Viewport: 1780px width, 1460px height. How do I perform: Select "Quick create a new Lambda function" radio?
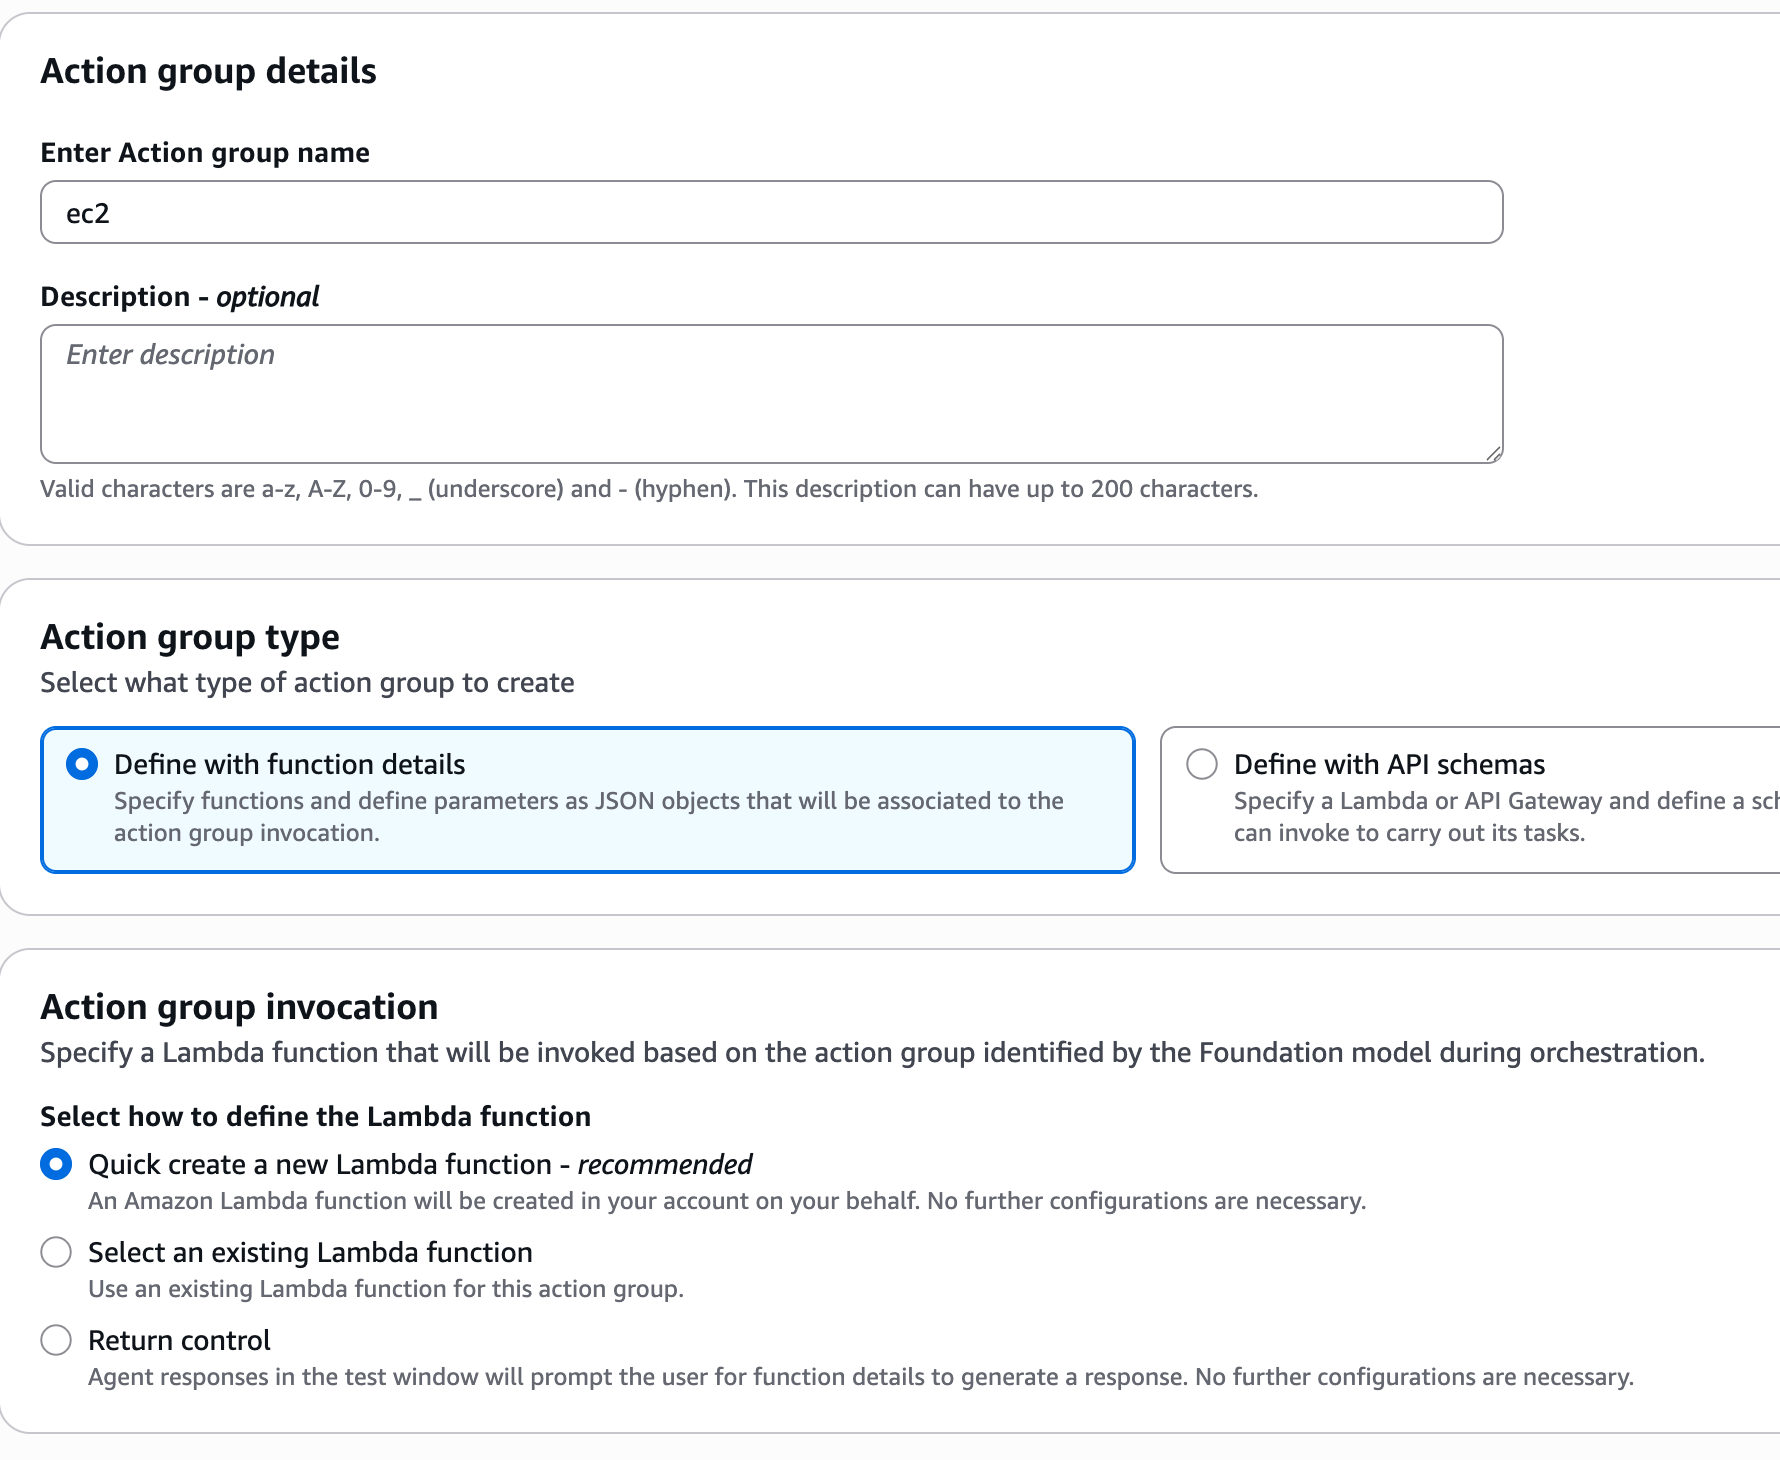(x=56, y=1165)
